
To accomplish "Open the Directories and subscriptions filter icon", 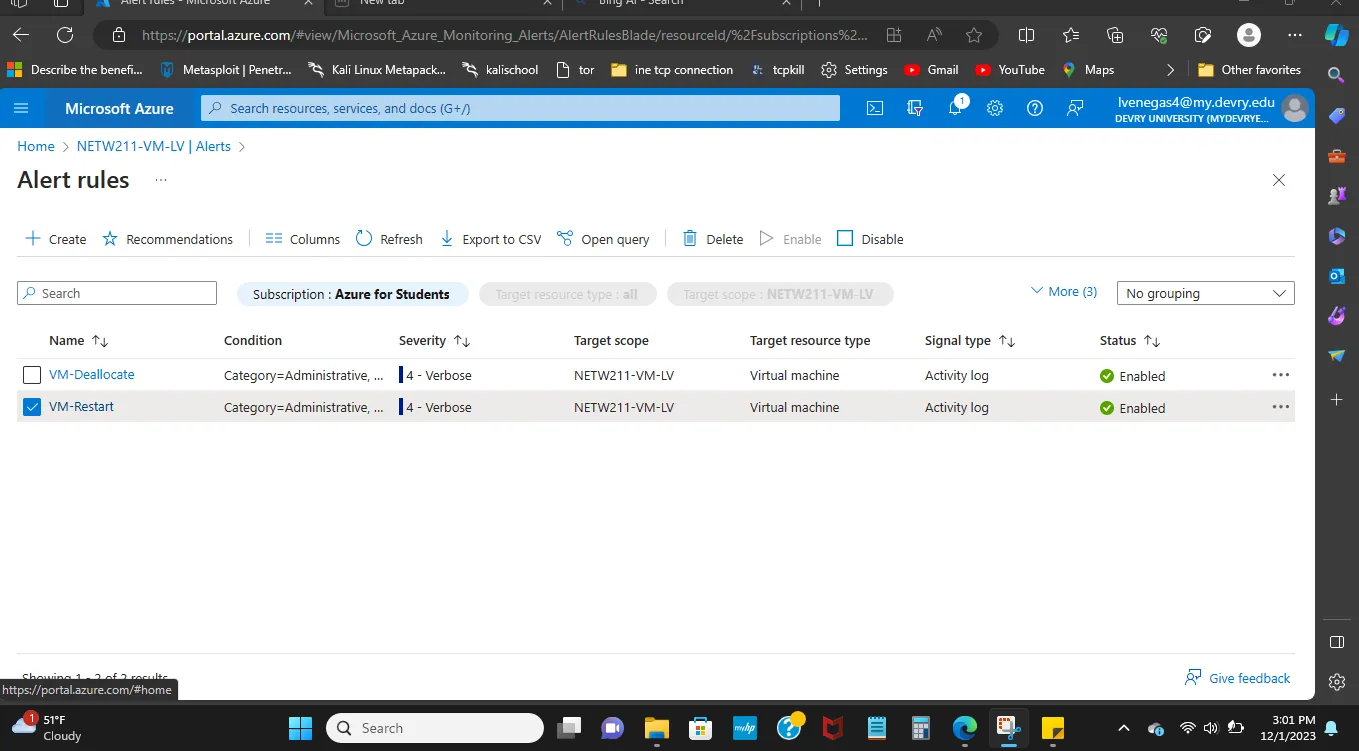I will pos(915,108).
